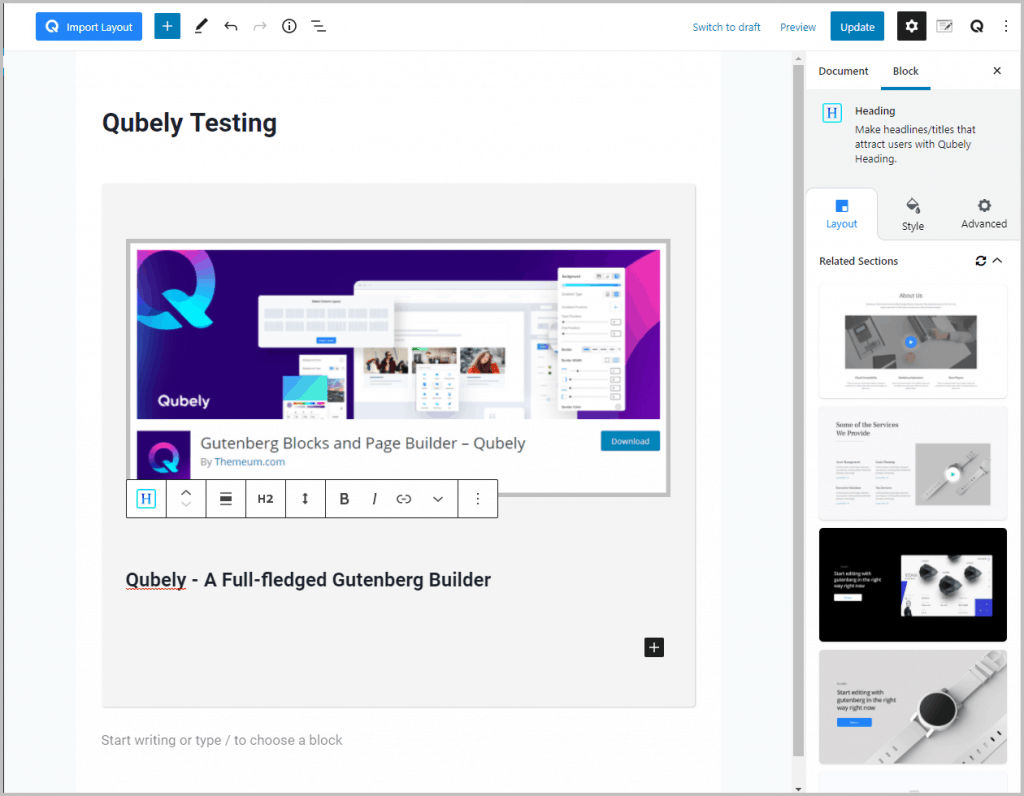Toggle bold formatting
1024x796 pixels.
click(x=344, y=499)
